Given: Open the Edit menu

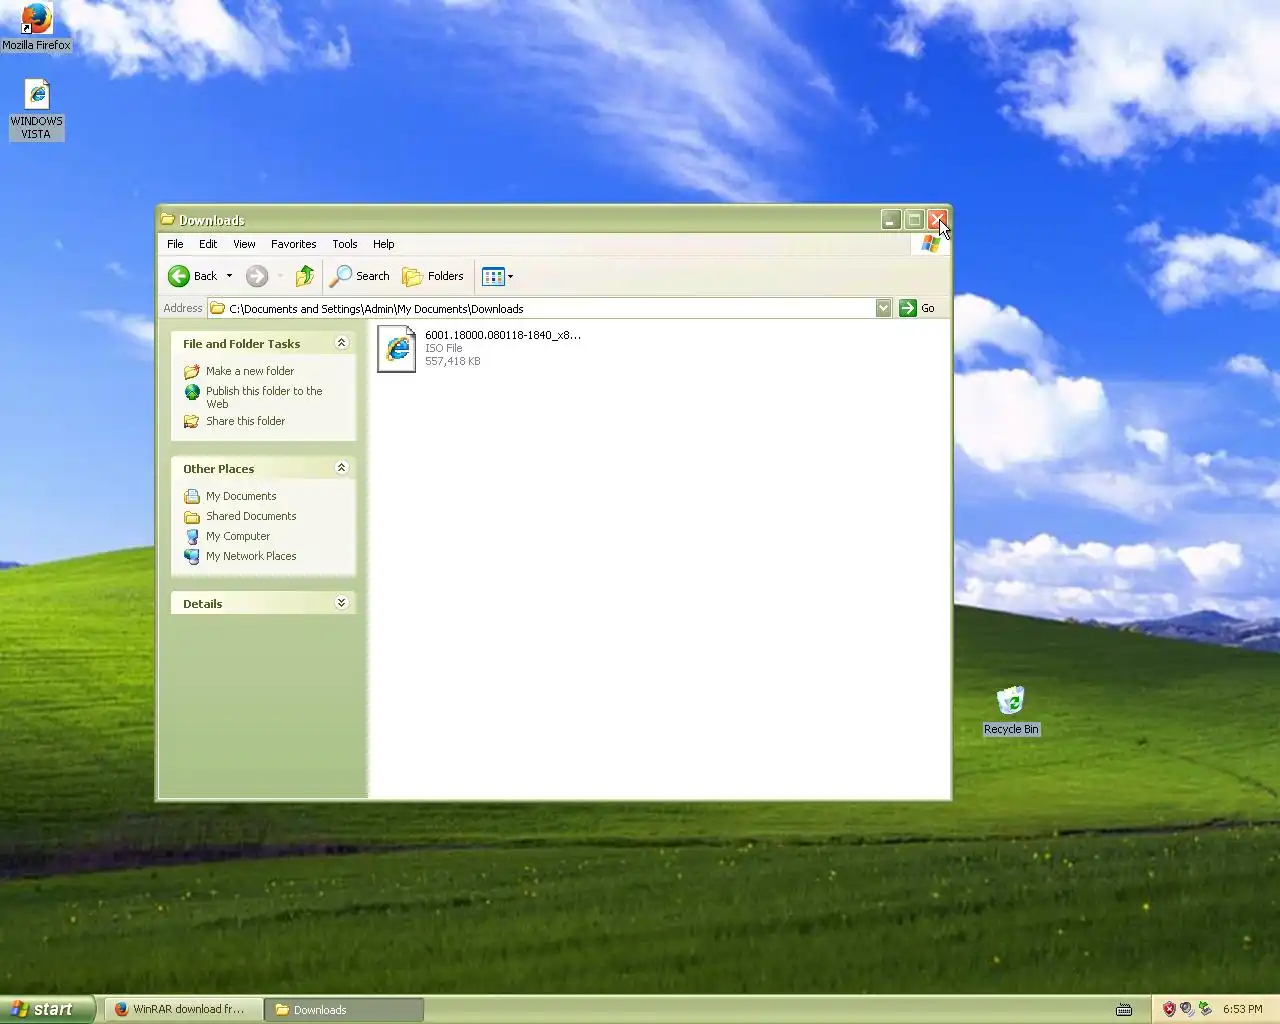Looking at the screenshot, I should [x=208, y=244].
